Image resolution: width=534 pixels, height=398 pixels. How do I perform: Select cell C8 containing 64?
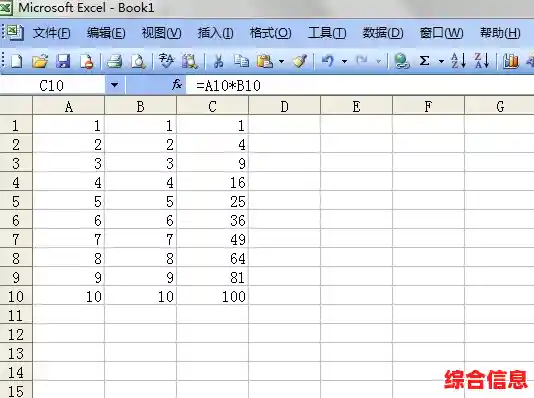pyautogui.click(x=213, y=258)
